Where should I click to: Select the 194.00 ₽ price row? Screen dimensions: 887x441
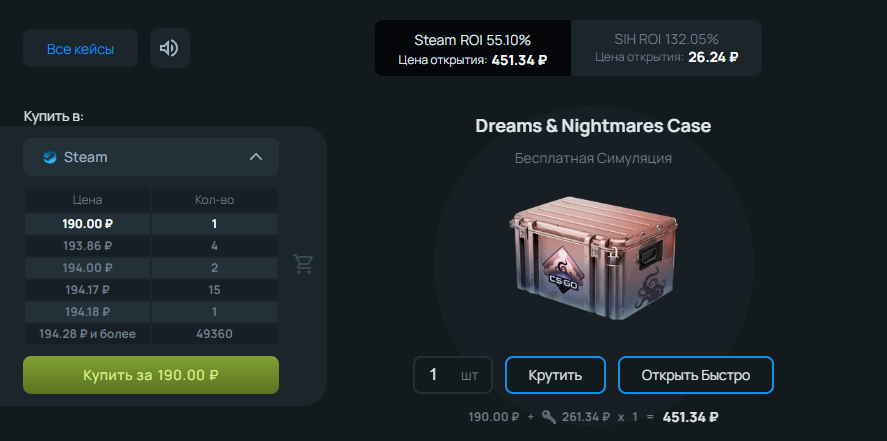(x=151, y=268)
